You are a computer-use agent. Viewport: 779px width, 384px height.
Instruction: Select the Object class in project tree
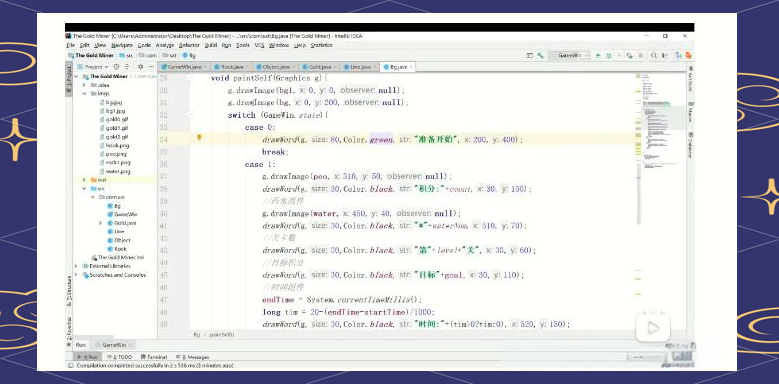(119, 240)
